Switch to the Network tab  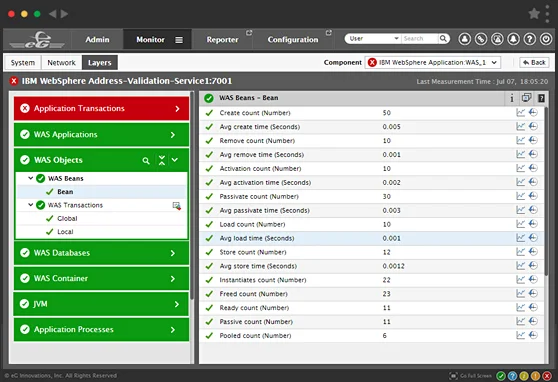tap(62, 63)
